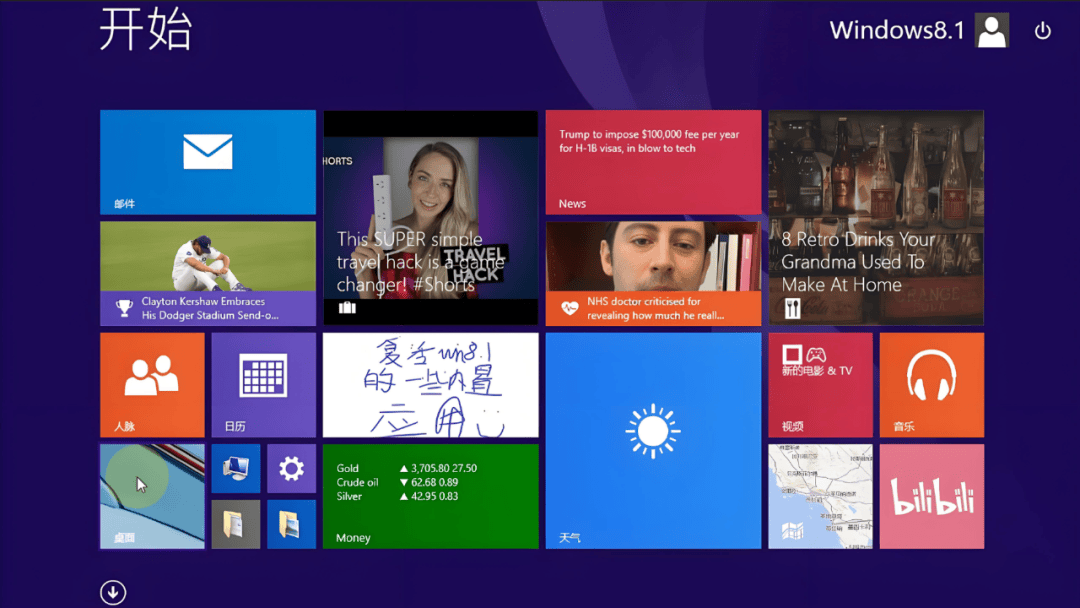This screenshot has height=608, width=1080.
Task: Open the Calendar (日历) tile
Action: coord(263,384)
